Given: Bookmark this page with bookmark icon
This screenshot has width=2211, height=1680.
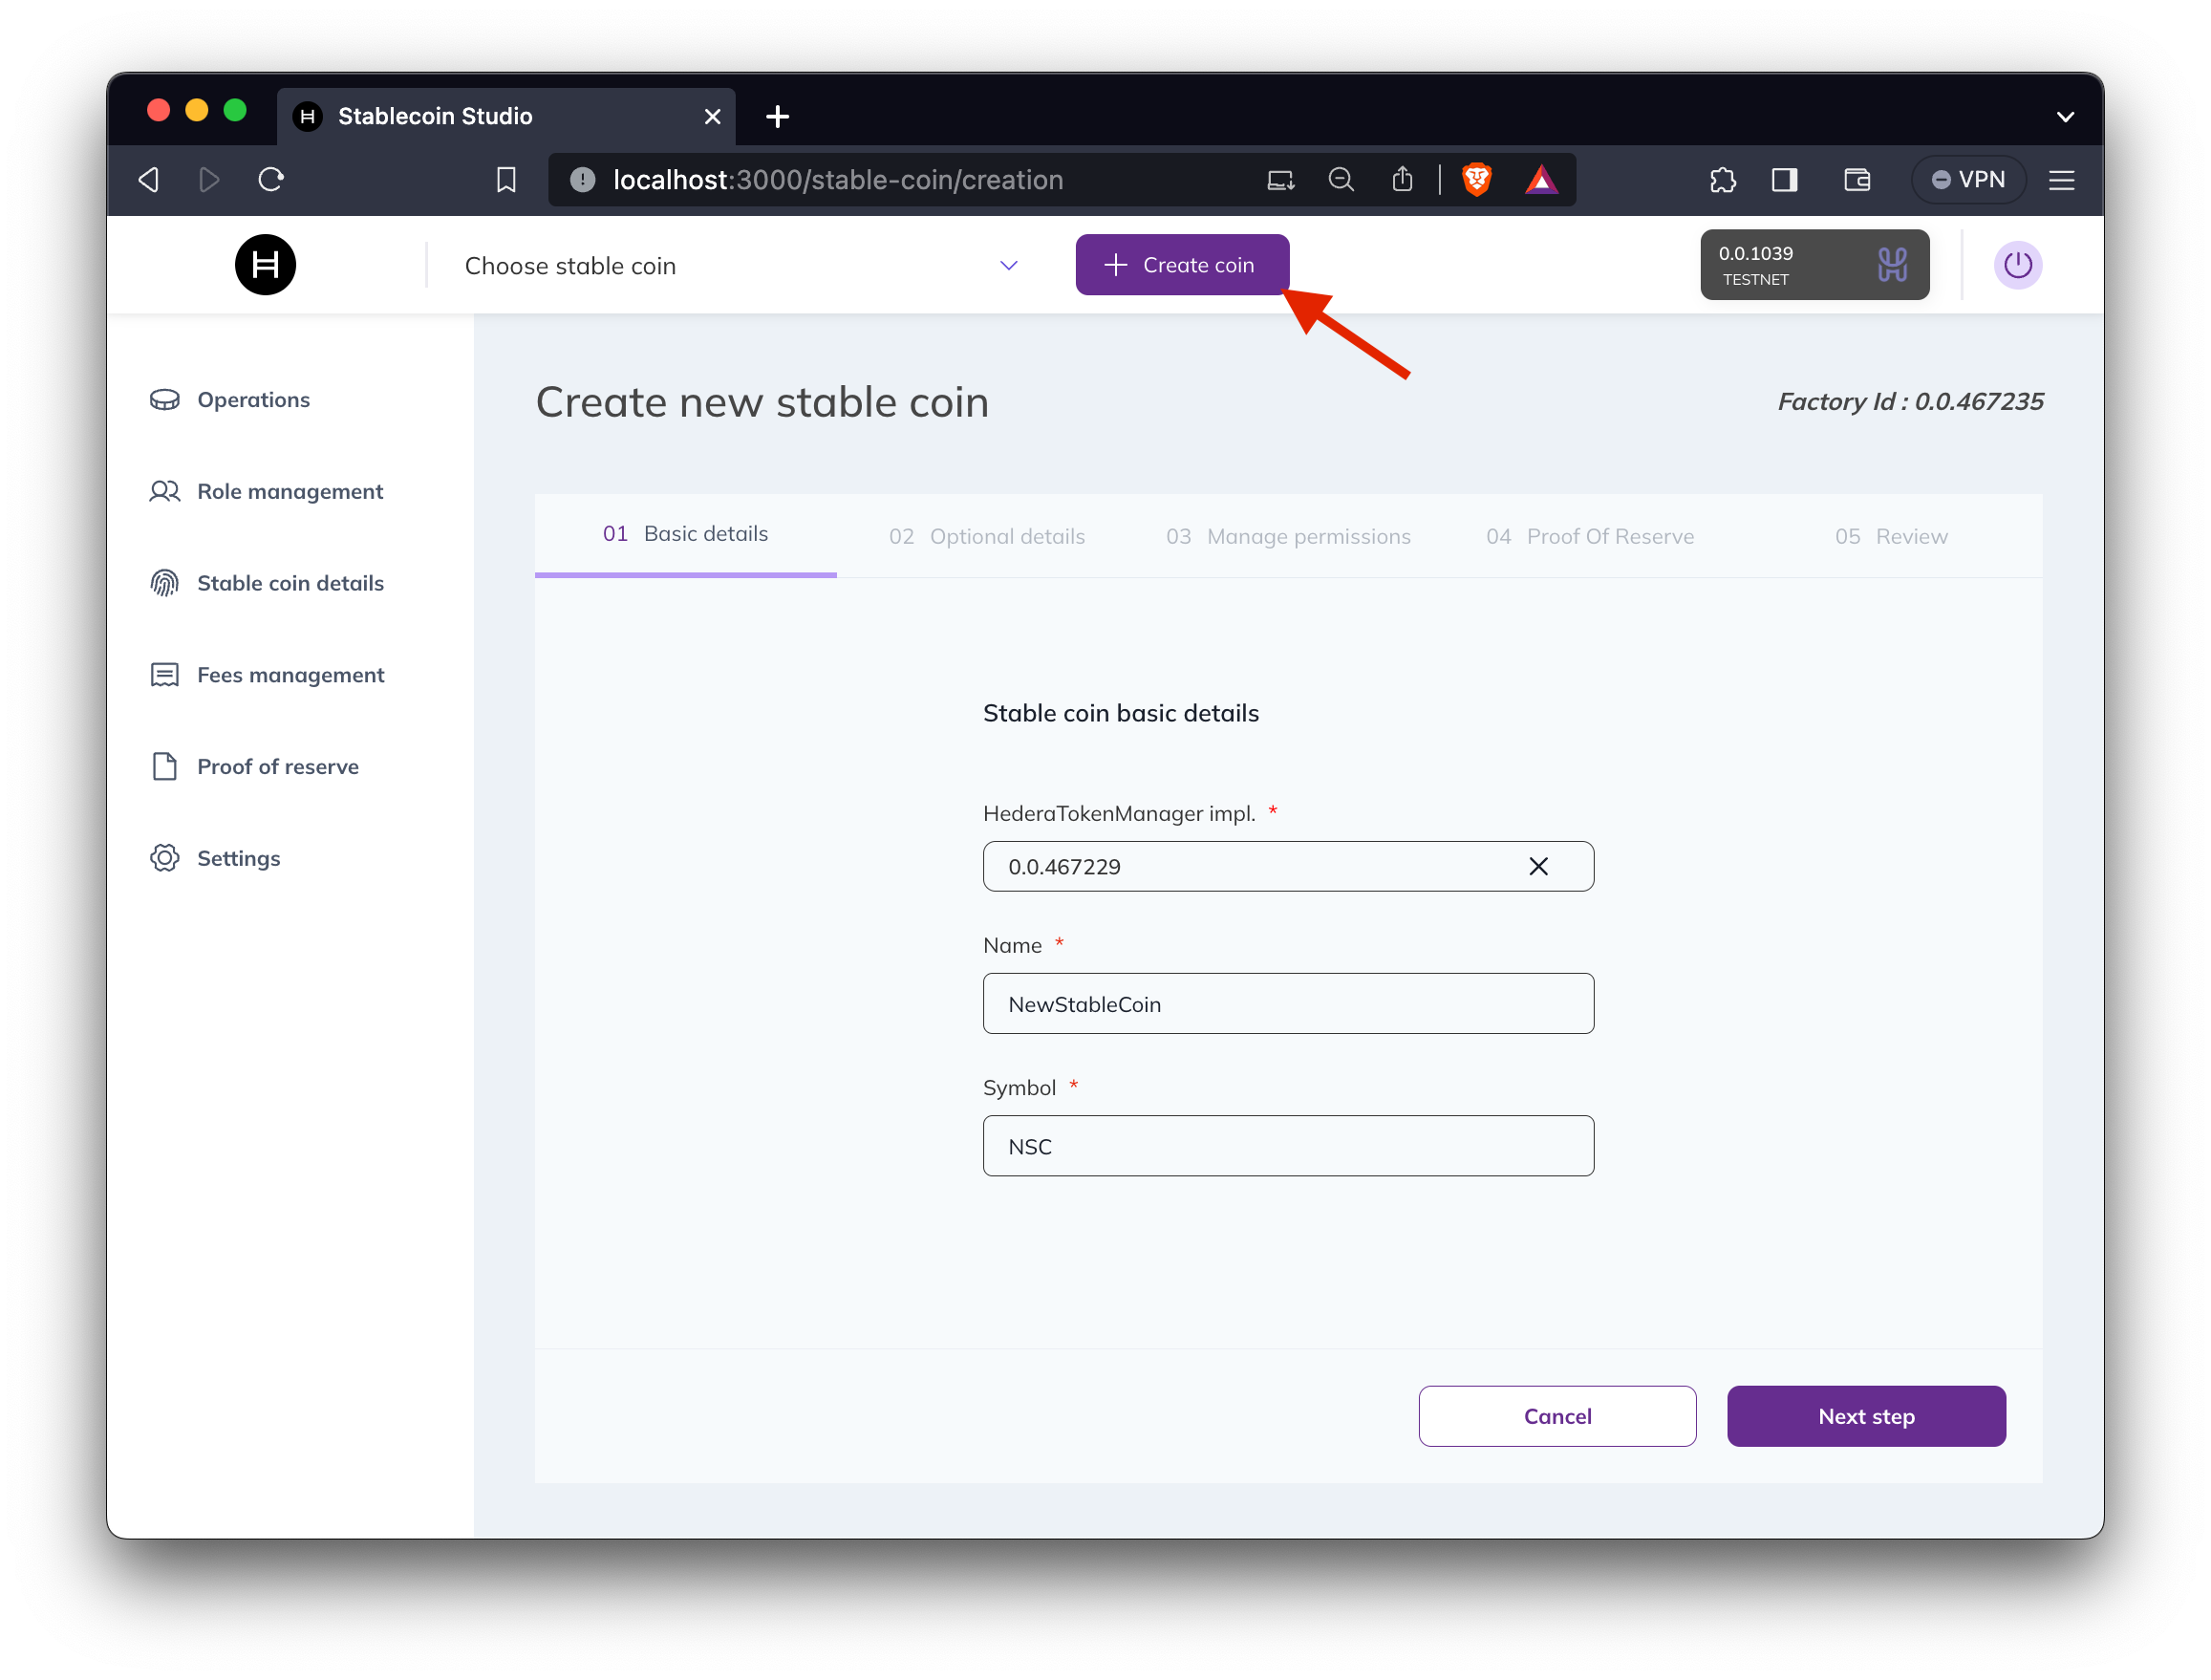Looking at the screenshot, I should coord(506,180).
